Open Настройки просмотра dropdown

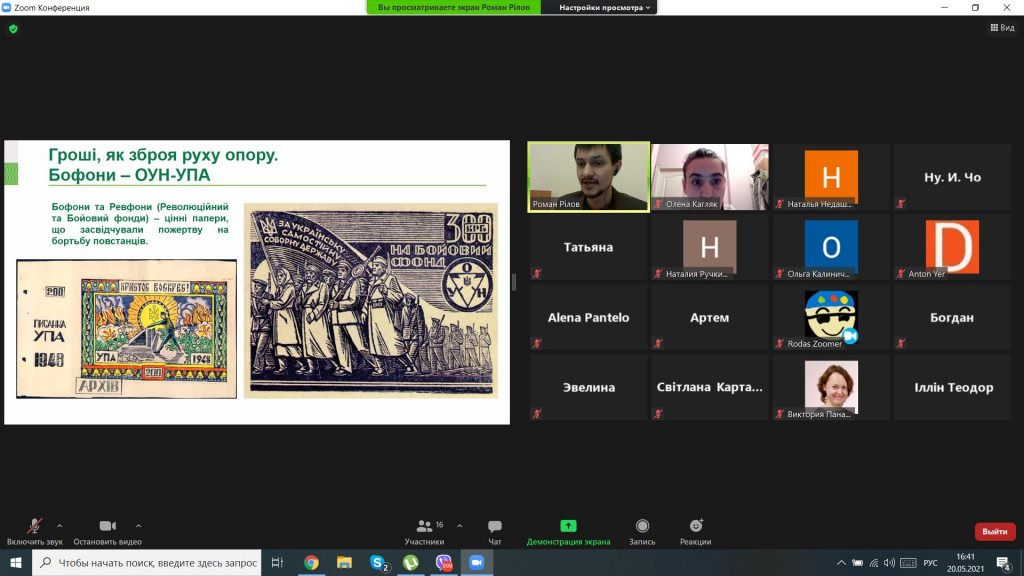pos(605,7)
